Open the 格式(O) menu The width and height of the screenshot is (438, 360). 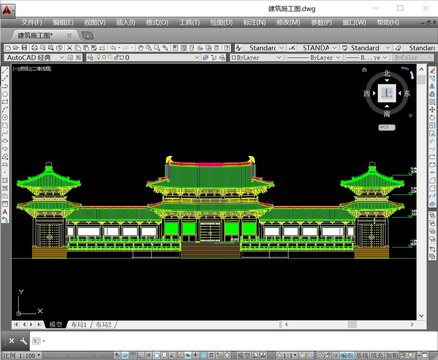click(157, 22)
